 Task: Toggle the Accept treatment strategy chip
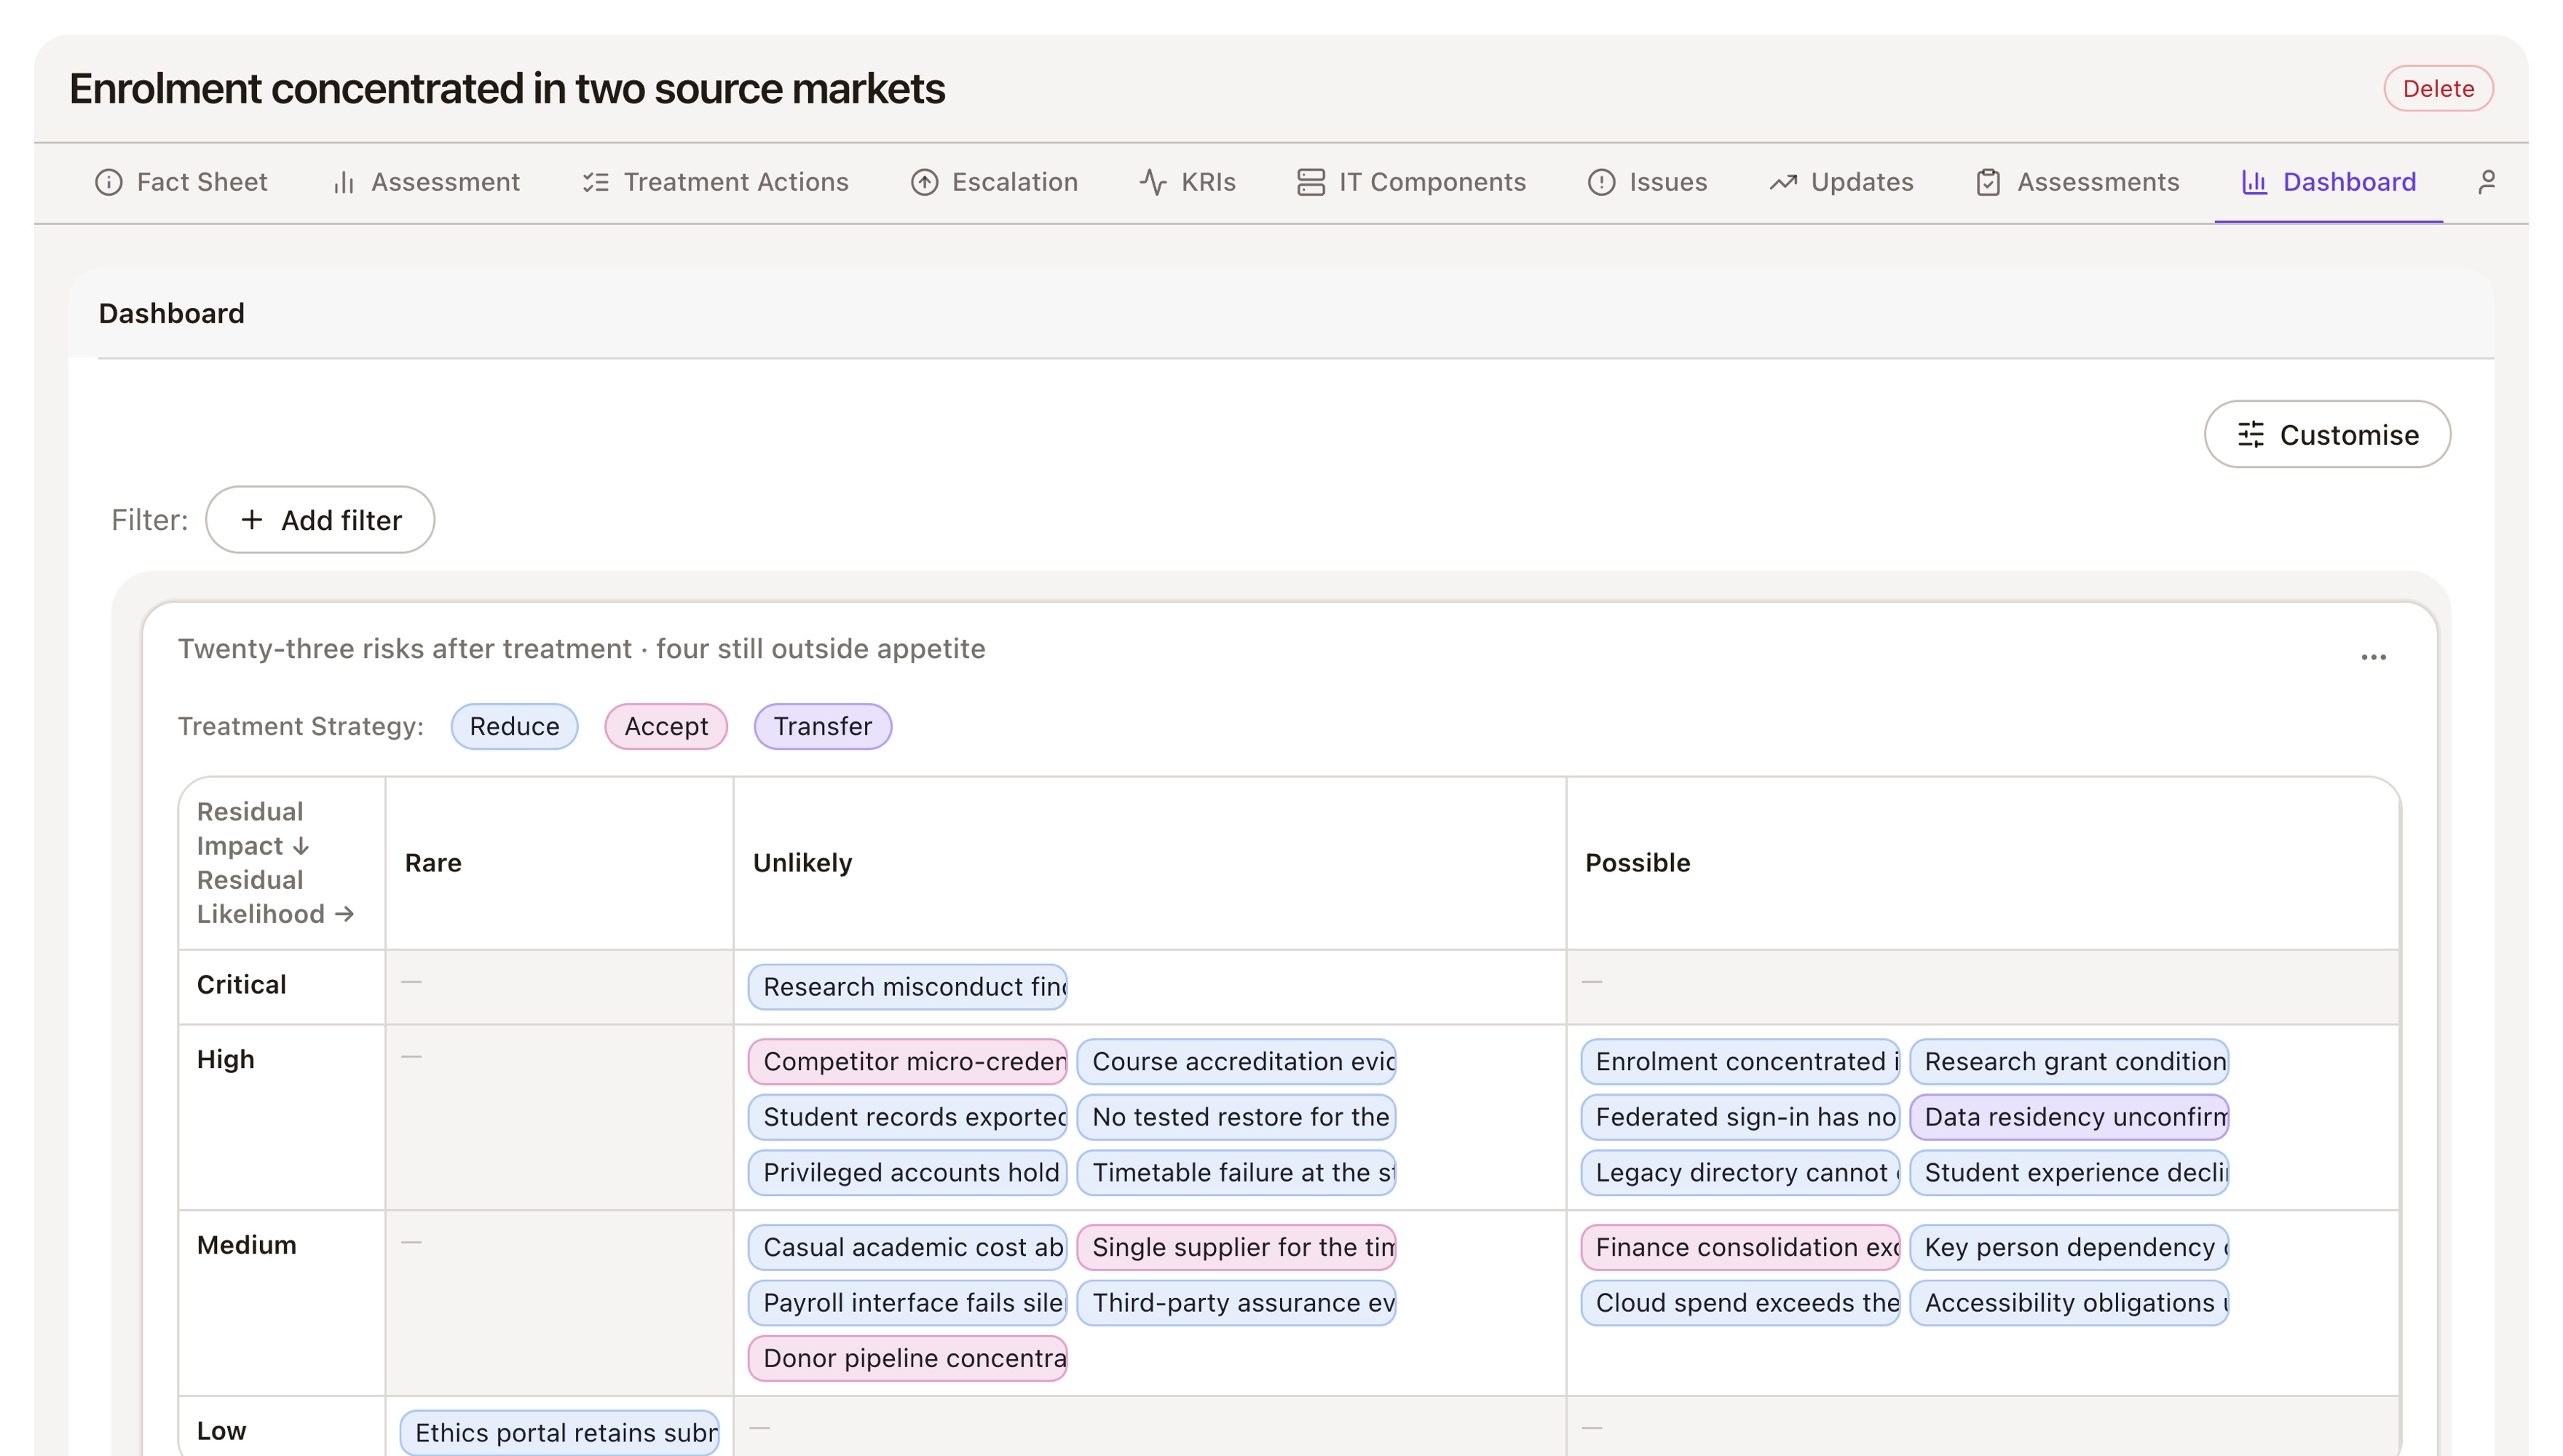666,726
